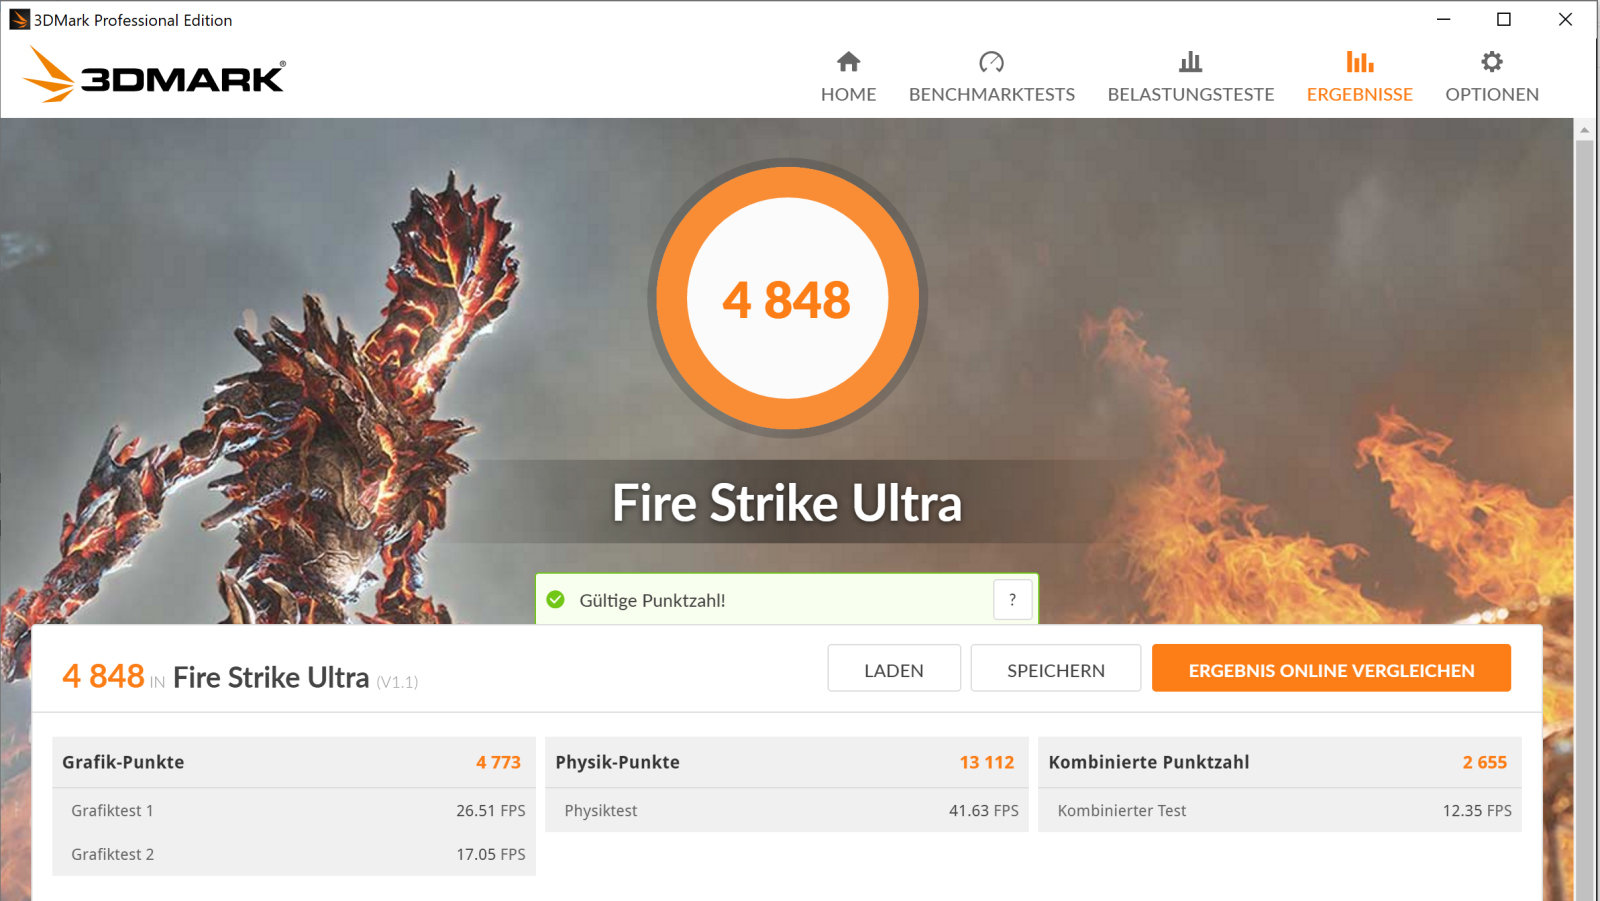Select the Grafik-Punkte header row
This screenshot has width=1600, height=901.
pyautogui.click(x=293, y=762)
